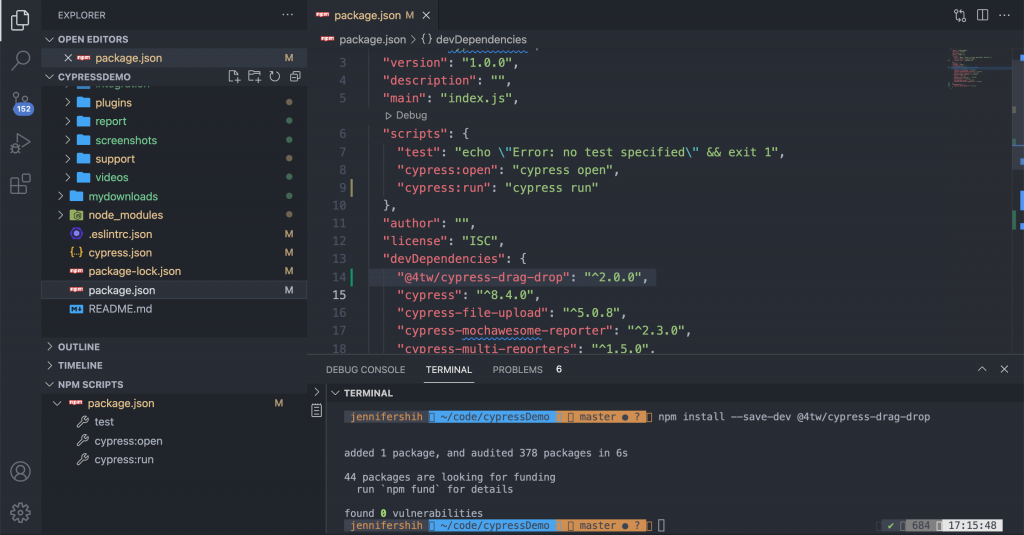
Task: Maximize the terminal panel size
Action: point(982,369)
